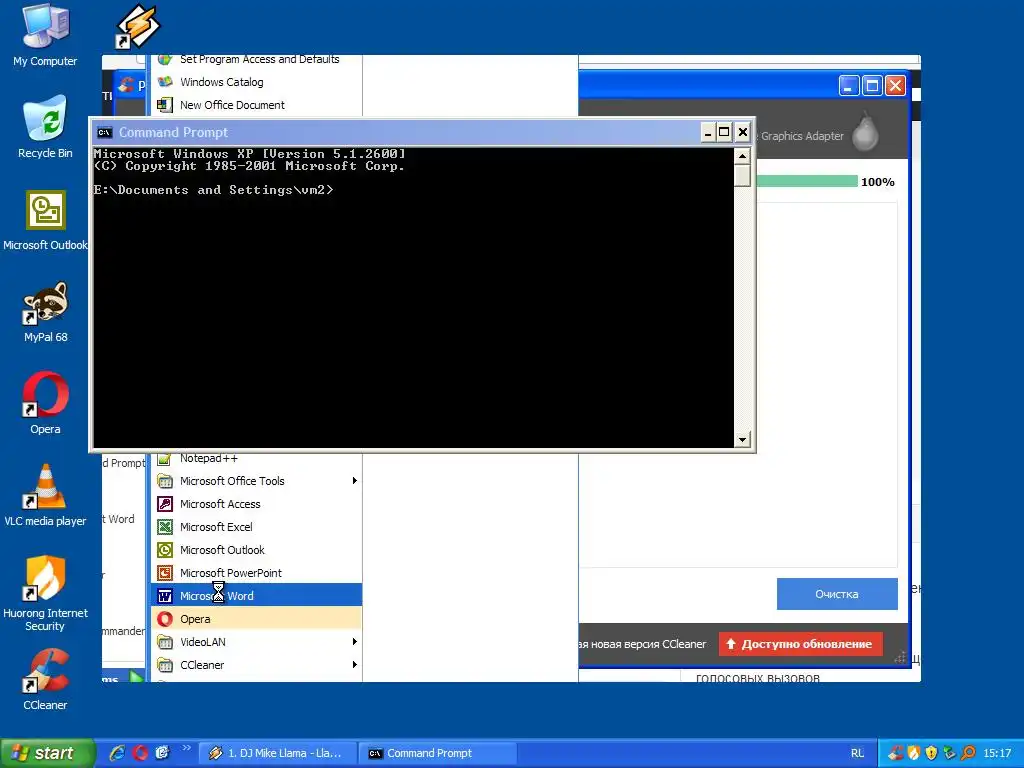1024x768 pixels.
Task: Click the New Office Document menu icon
Action: pyautogui.click(x=165, y=104)
